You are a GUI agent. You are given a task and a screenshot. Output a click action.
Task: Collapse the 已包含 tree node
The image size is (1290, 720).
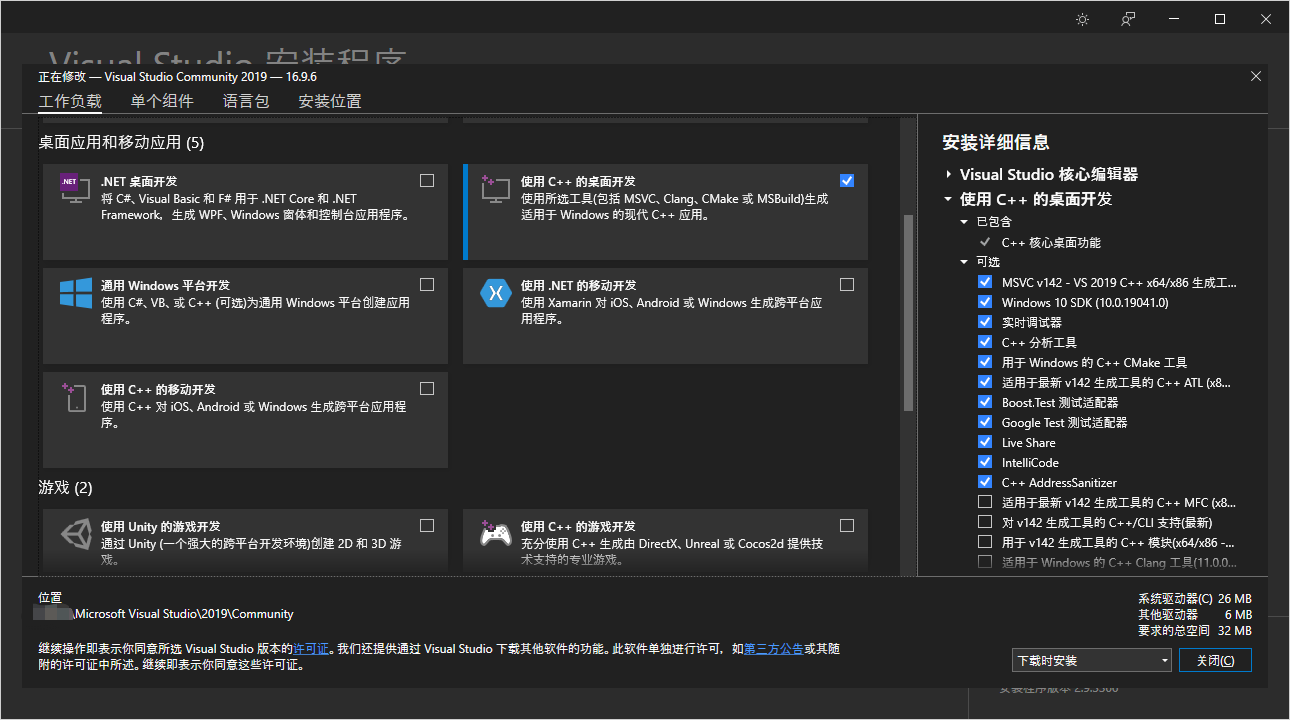964,222
